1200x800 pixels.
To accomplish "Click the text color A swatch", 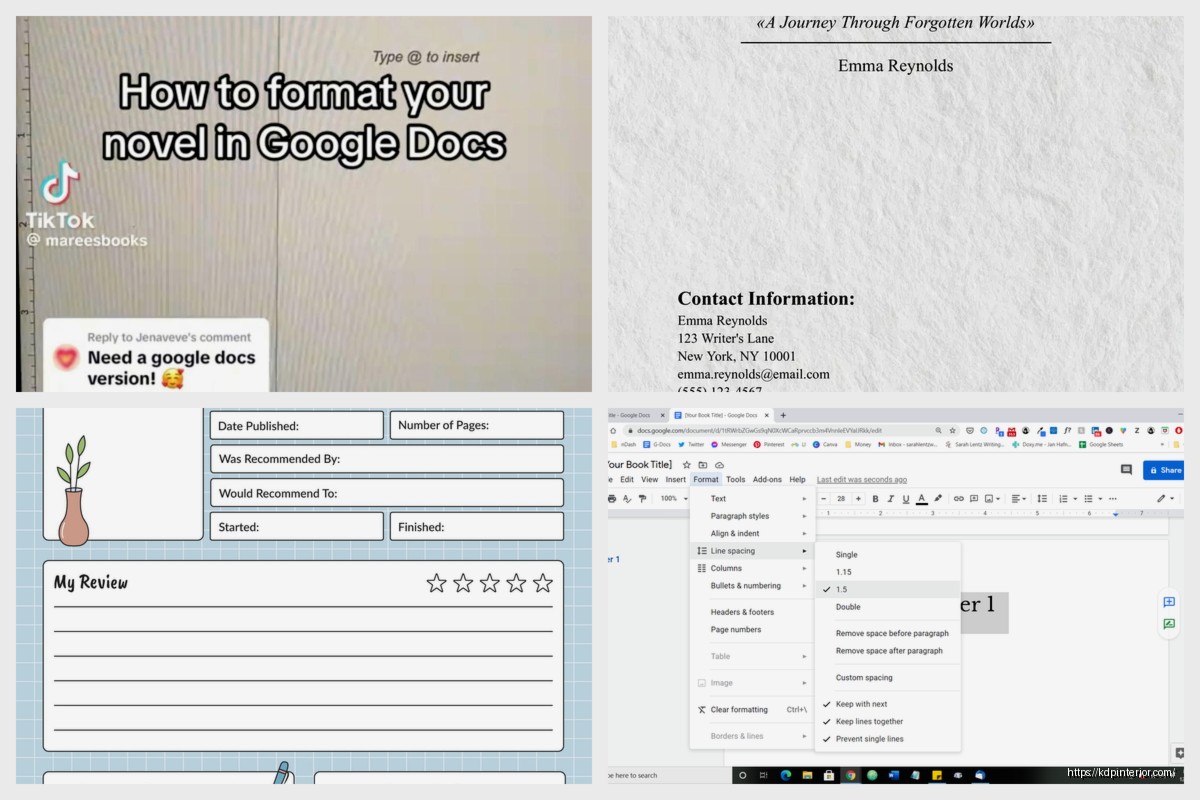I will point(921,498).
